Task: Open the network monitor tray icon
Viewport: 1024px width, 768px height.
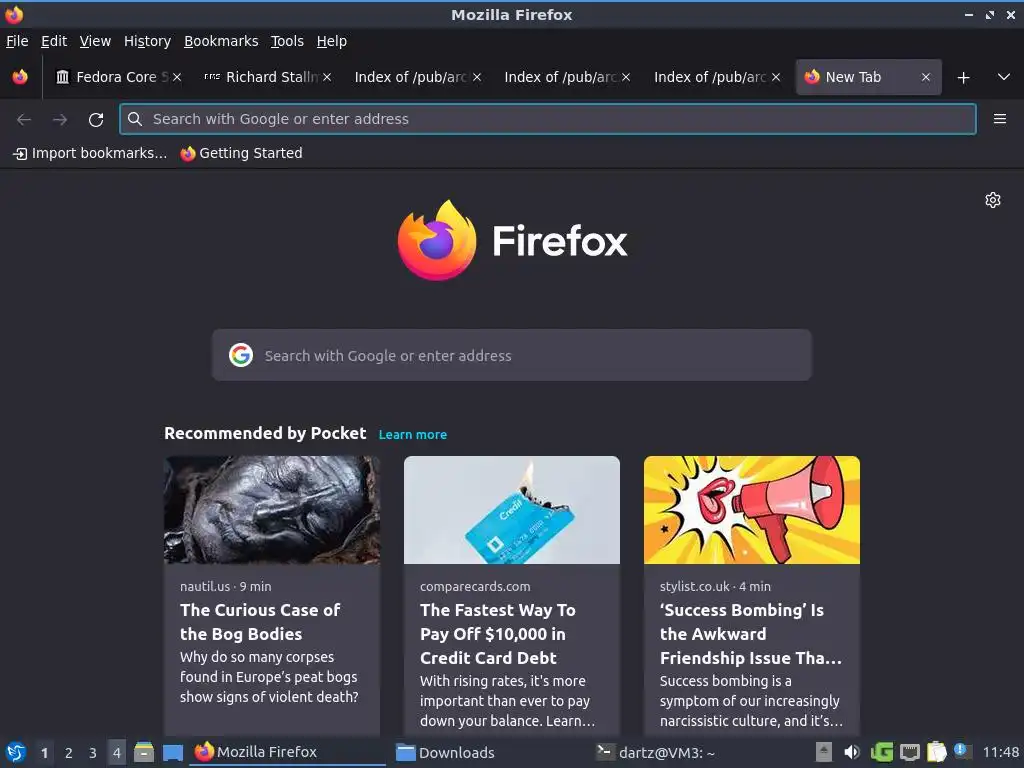Action: (x=910, y=753)
